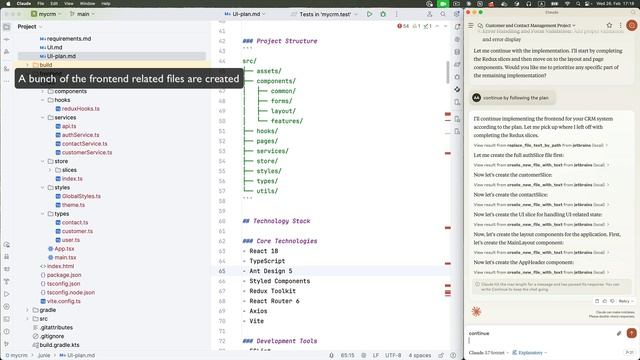Open theme.ts in styles folder

coord(70,205)
